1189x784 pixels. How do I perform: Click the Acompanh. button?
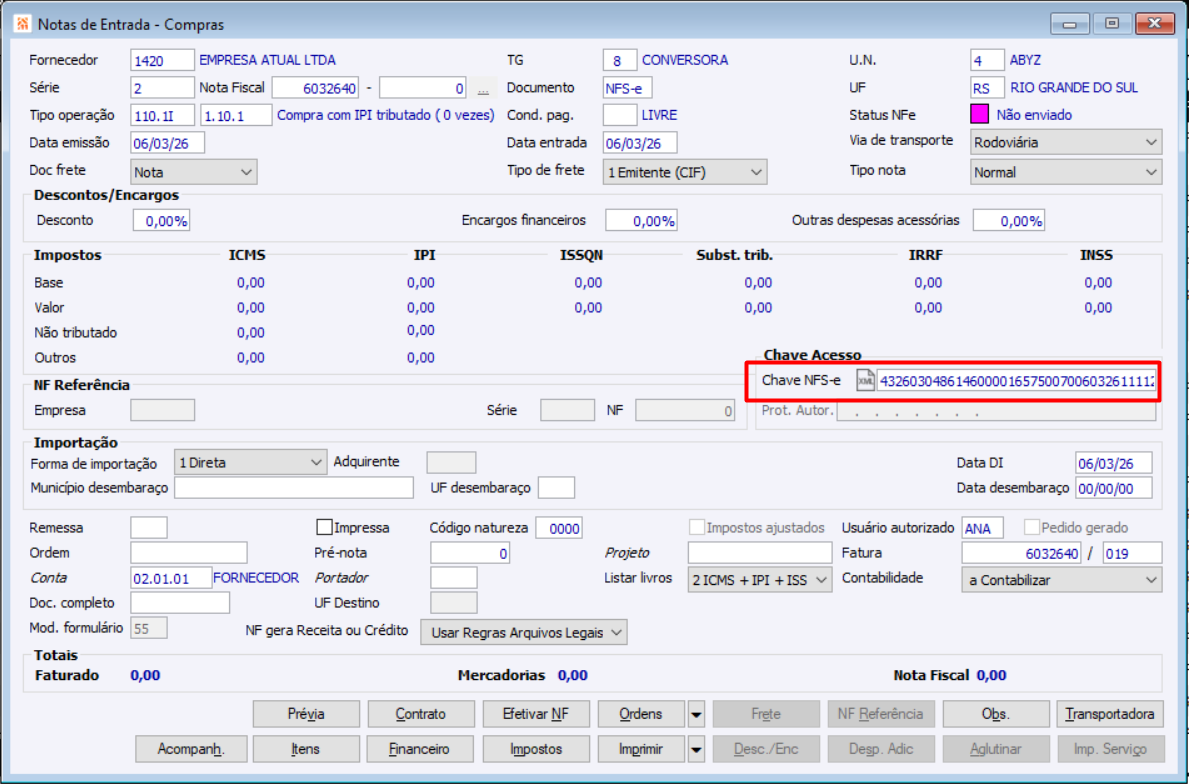(191, 749)
